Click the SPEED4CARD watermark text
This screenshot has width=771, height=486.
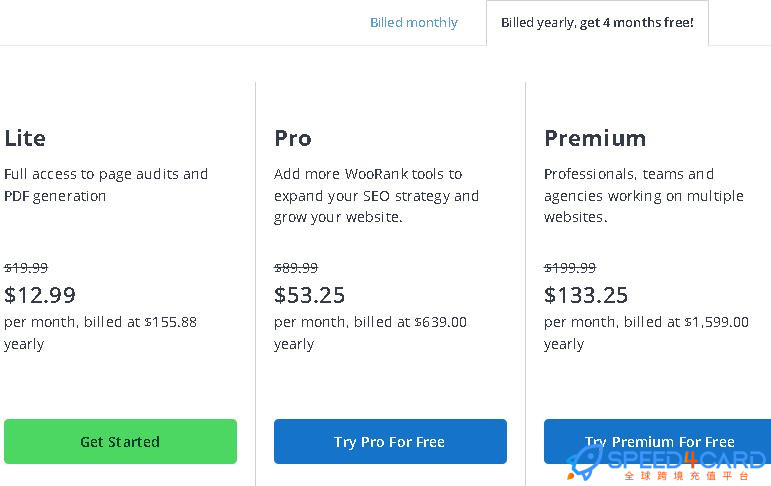coord(686,461)
